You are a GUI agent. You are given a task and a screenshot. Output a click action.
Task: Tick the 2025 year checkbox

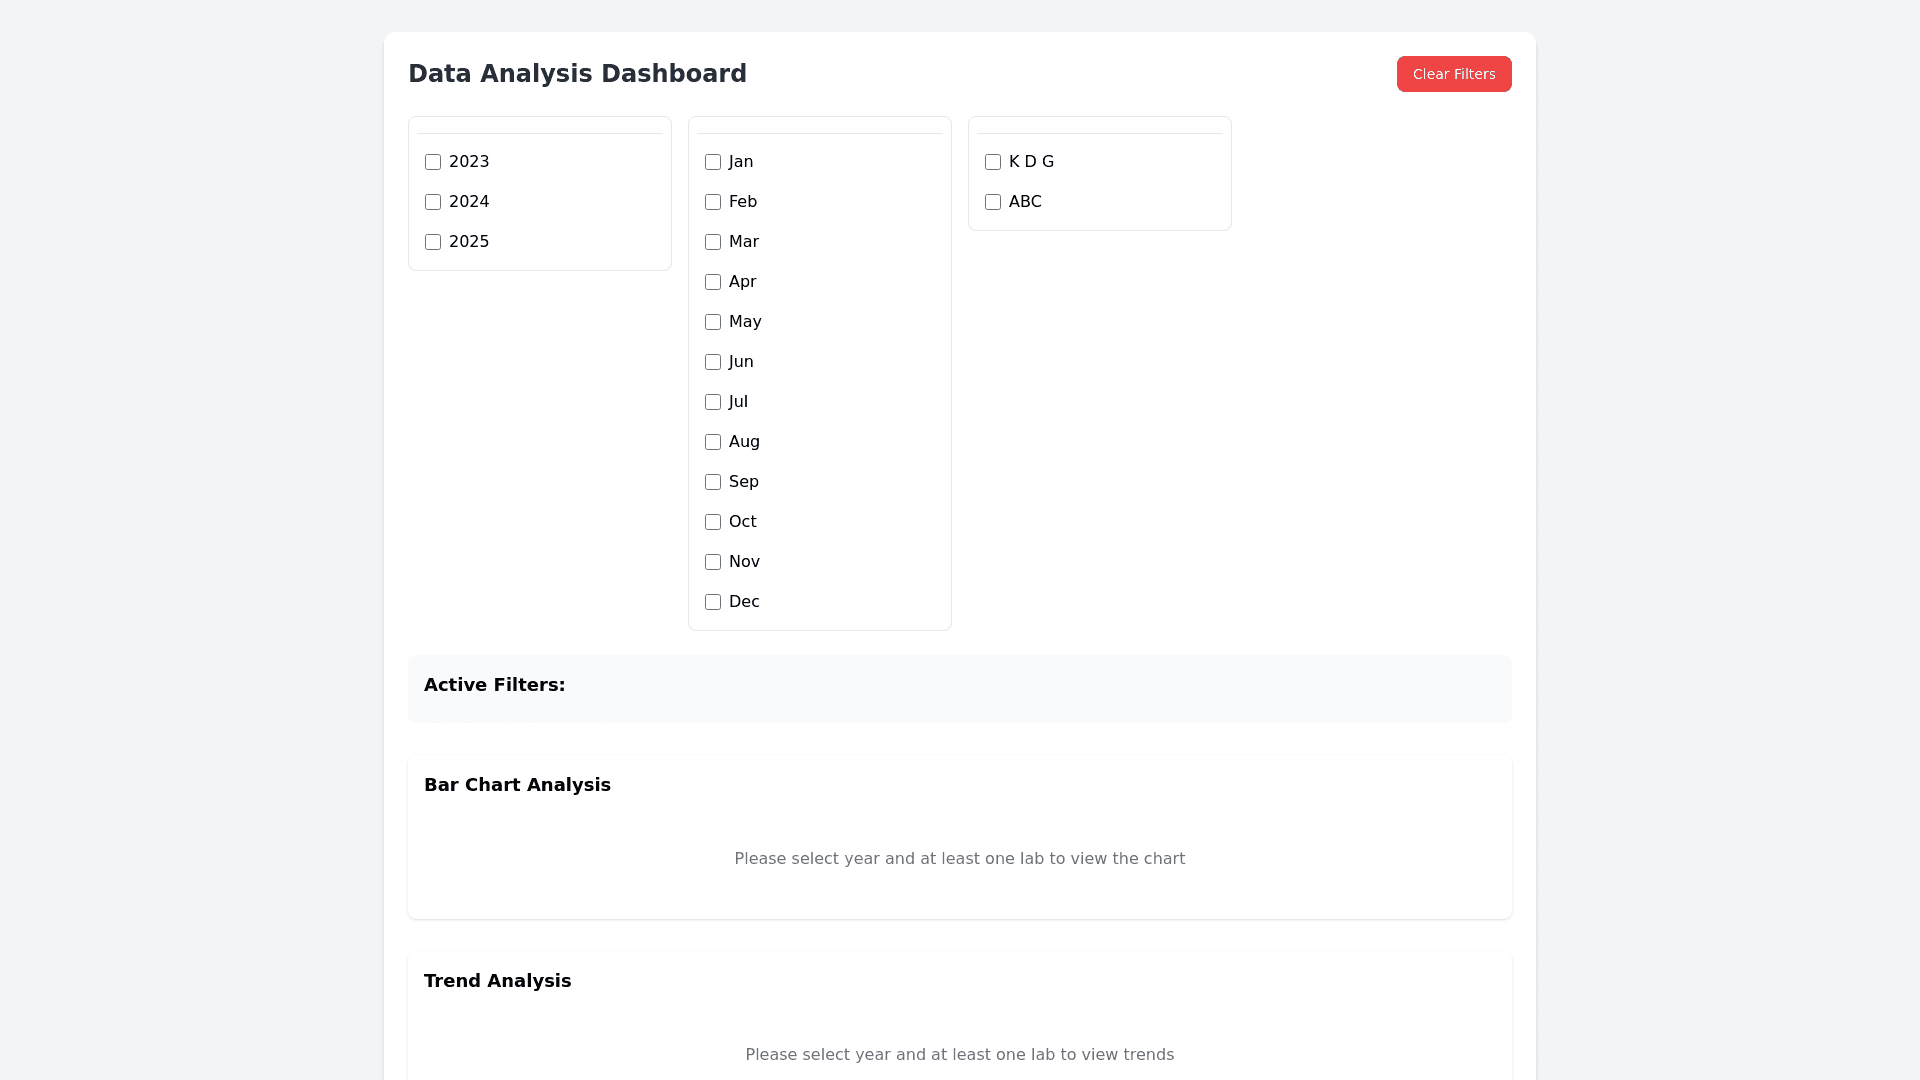pyautogui.click(x=433, y=242)
